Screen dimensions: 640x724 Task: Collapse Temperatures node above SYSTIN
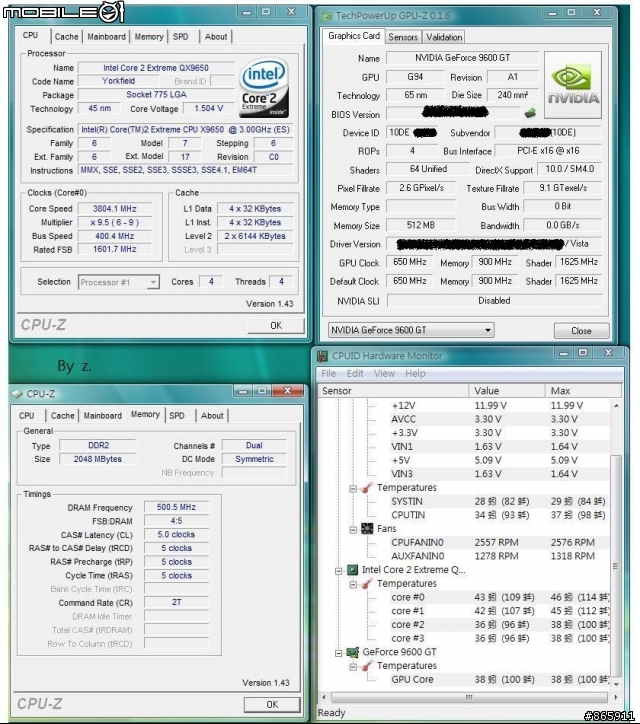[x=353, y=489]
